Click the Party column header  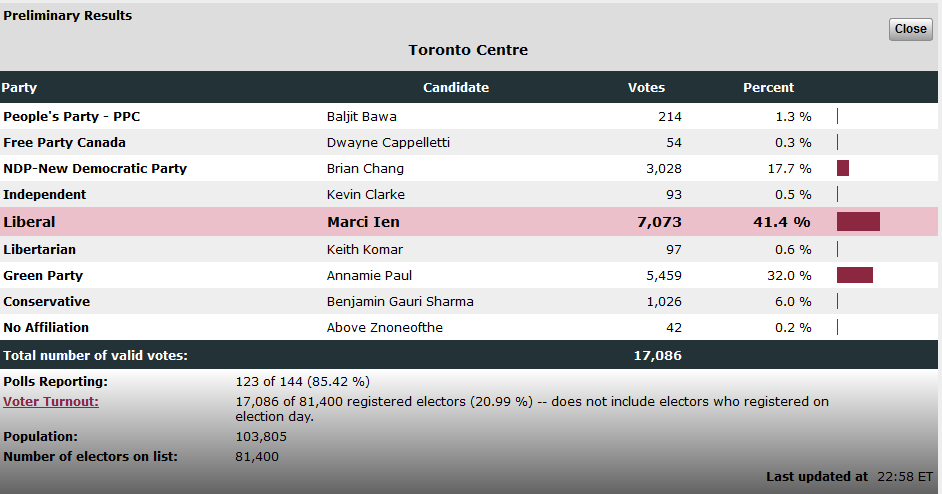tap(19, 88)
